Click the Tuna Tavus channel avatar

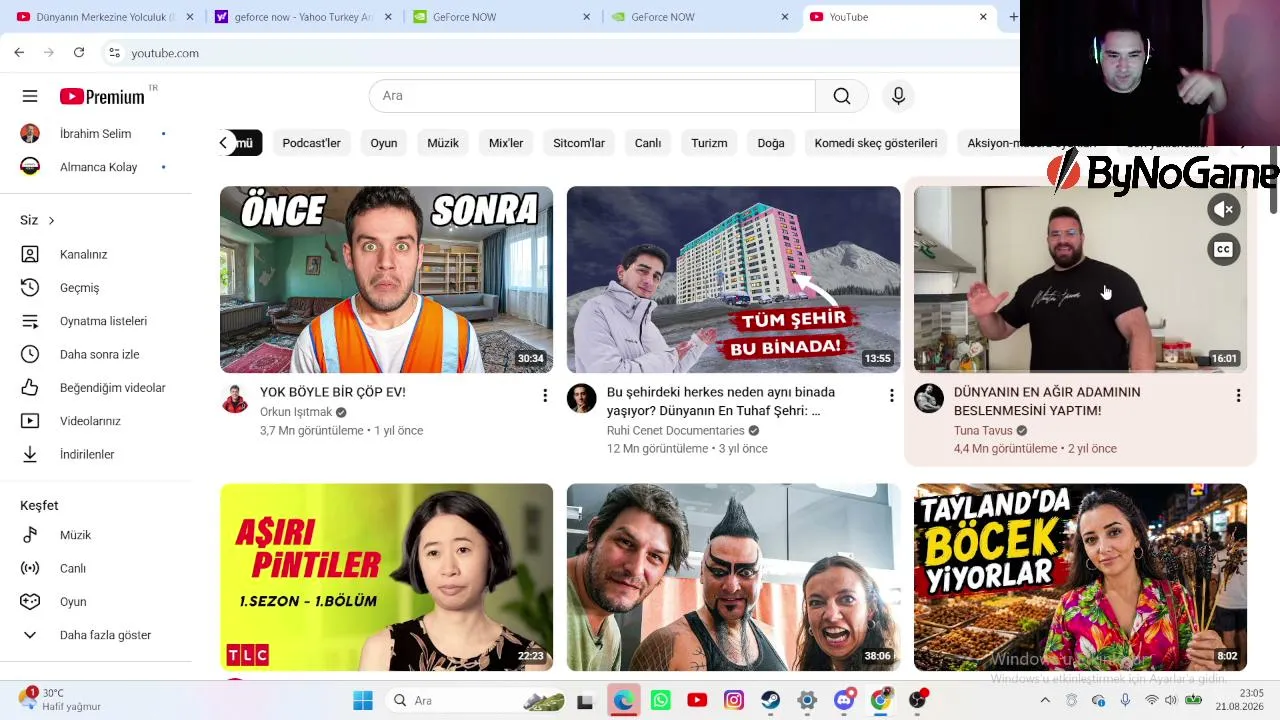[x=928, y=399]
